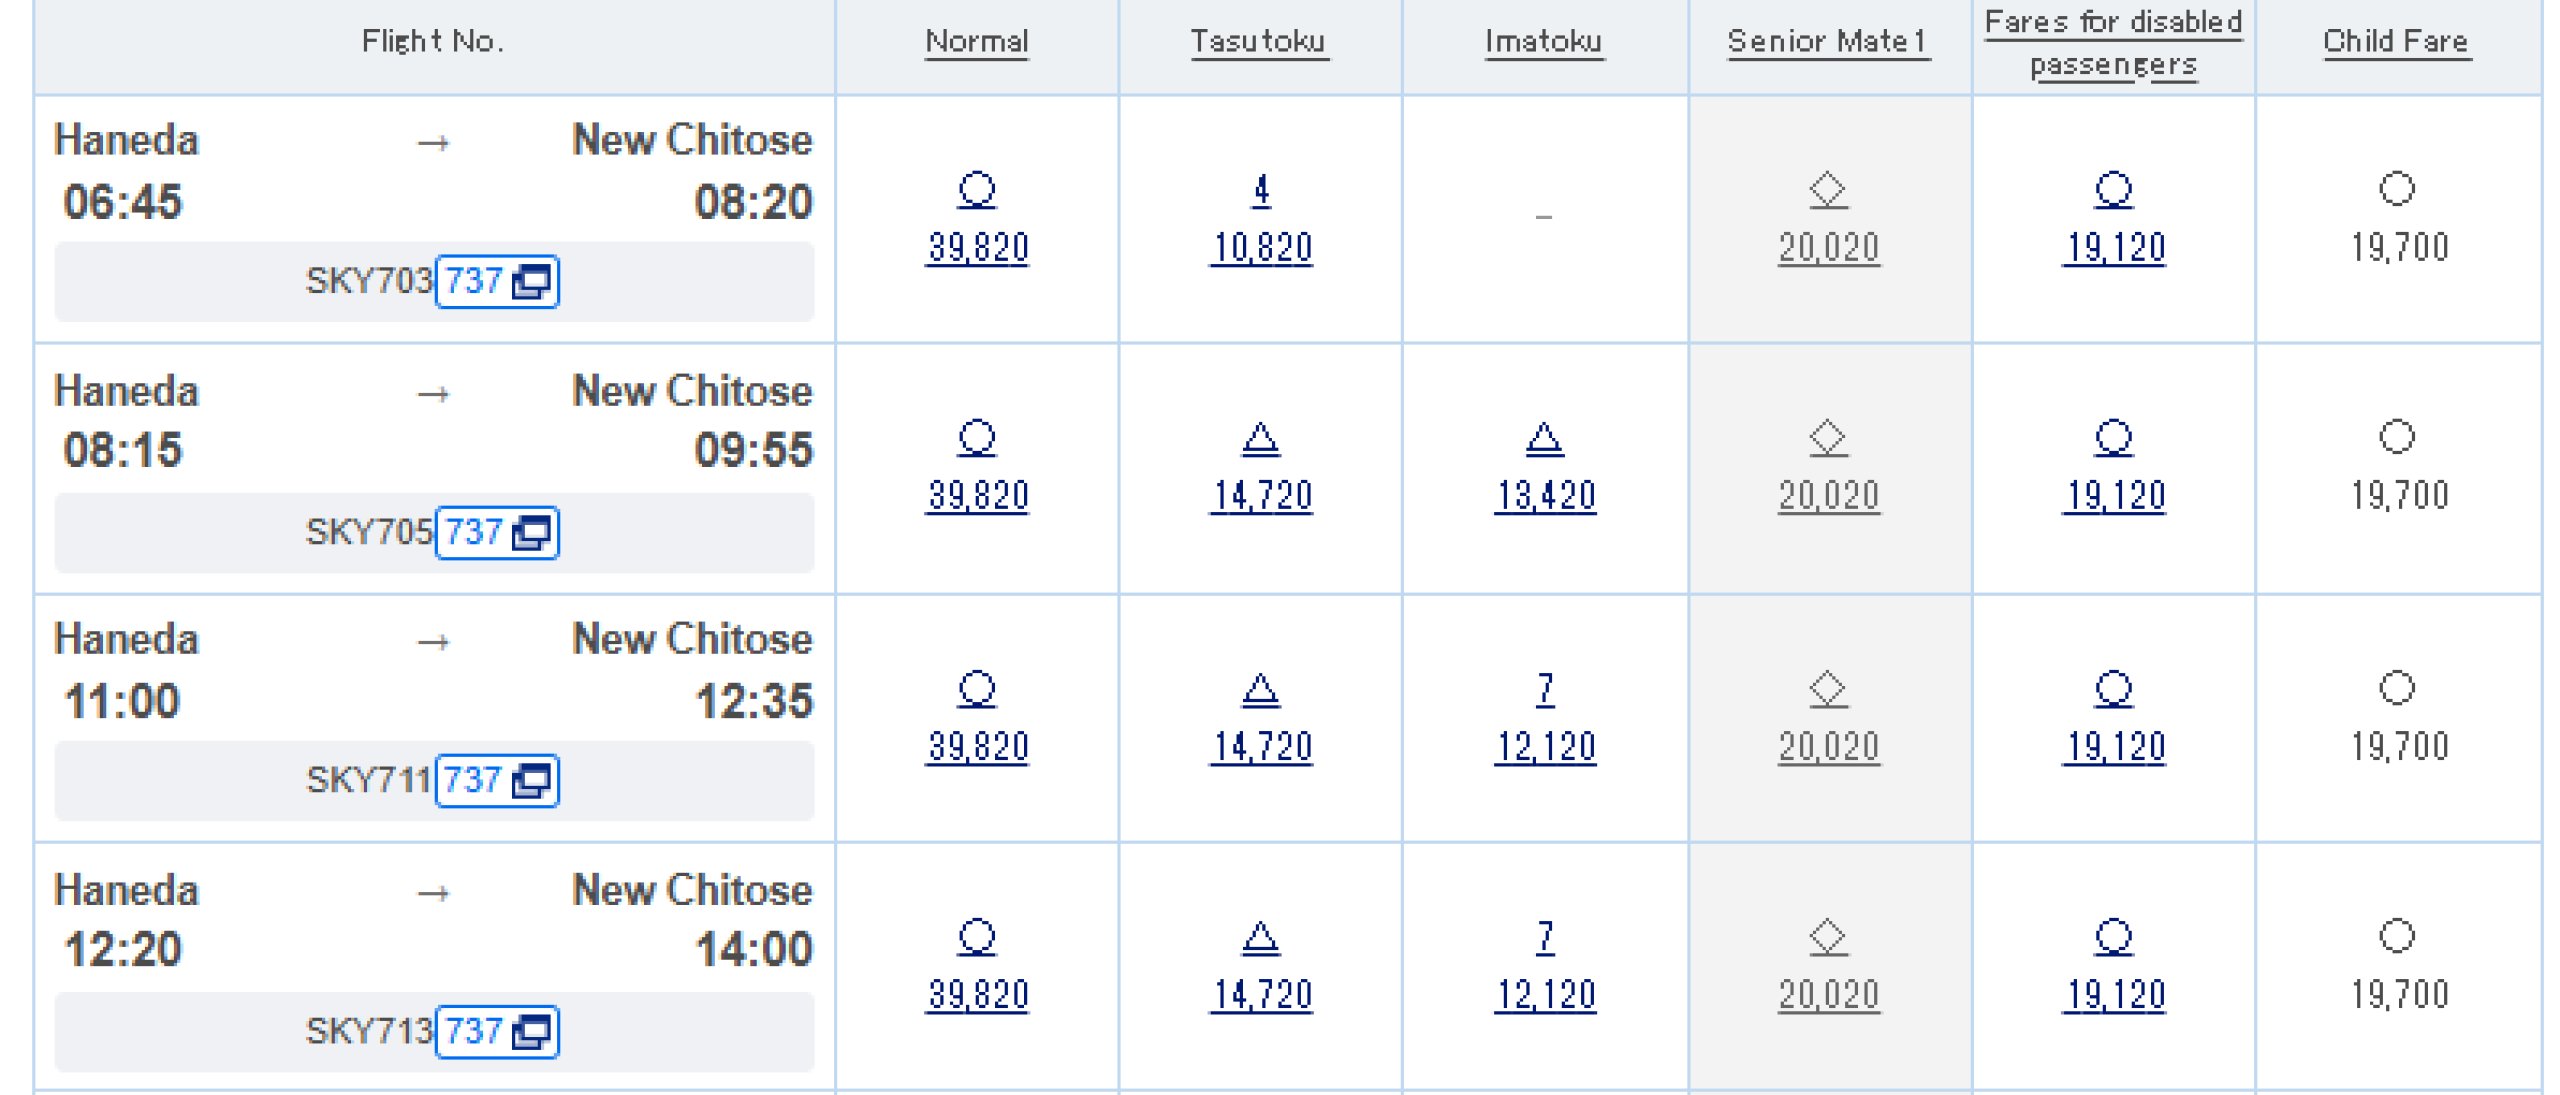Click Imatoku 7 seats left on SKY711
This screenshot has height=1095, width=2560.
point(1545,688)
